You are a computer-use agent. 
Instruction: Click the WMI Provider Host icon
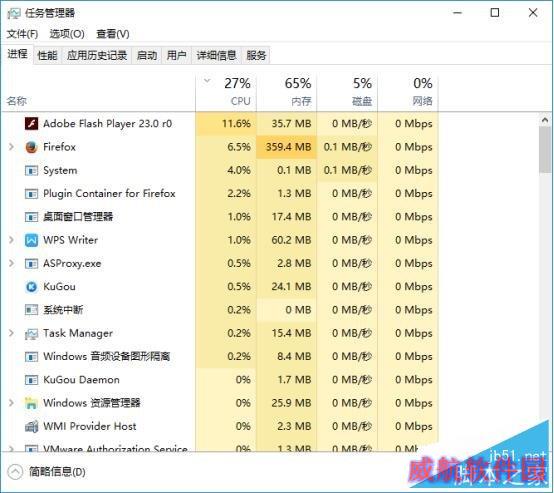[x=31, y=427]
